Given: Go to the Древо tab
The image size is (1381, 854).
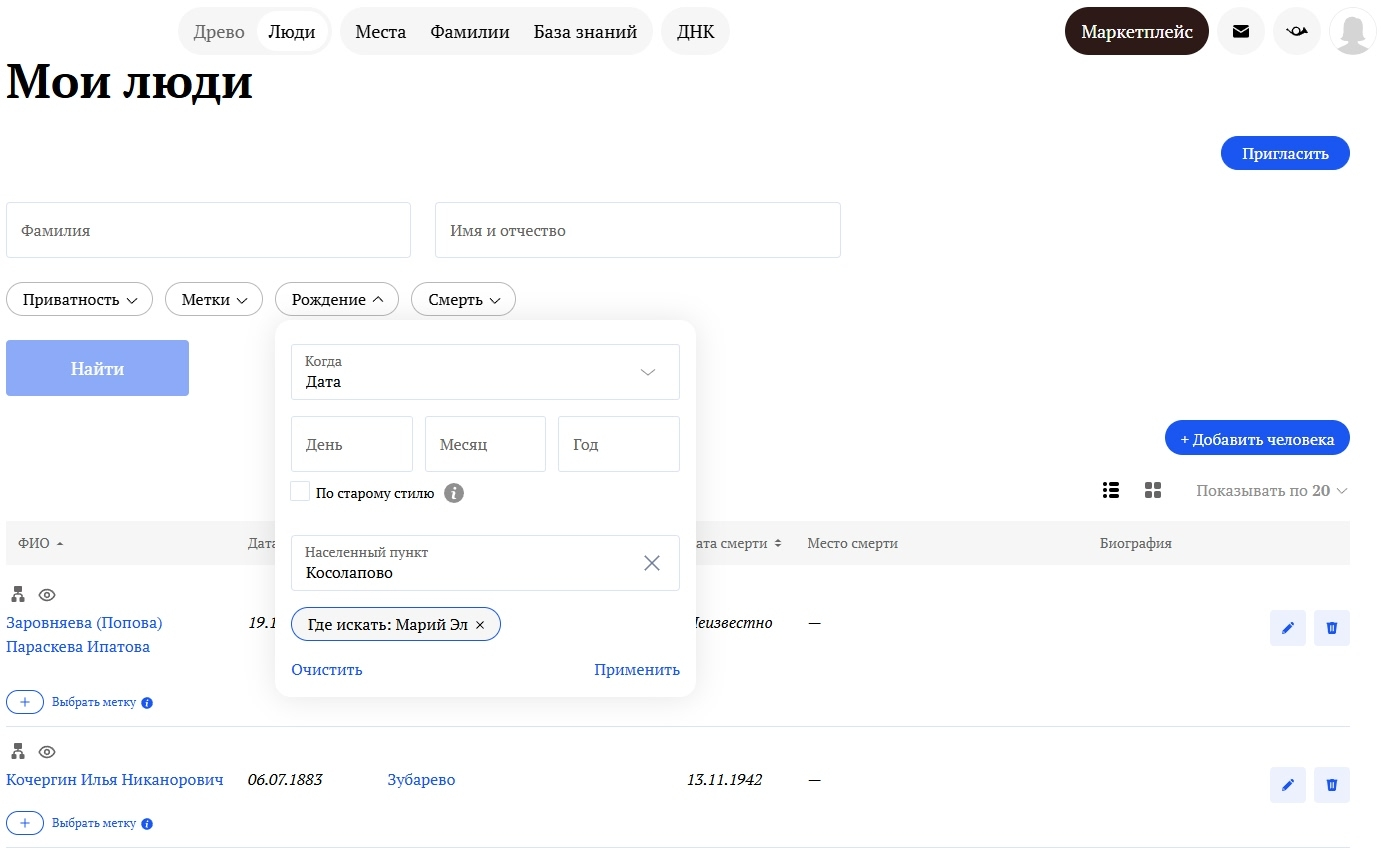Looking at the screenshot, I should pyautogui.click(x=219, y=32).
